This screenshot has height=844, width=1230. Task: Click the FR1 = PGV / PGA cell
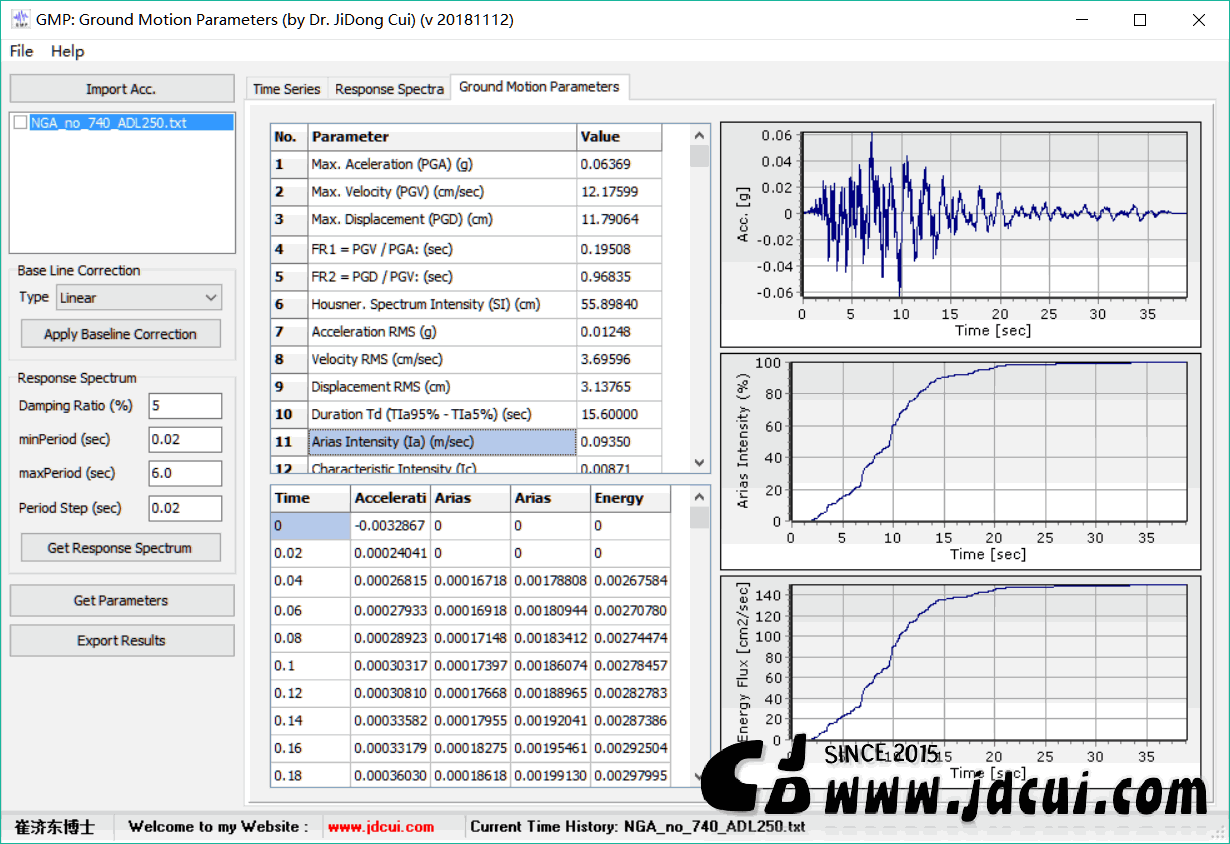tap(442, 249)
